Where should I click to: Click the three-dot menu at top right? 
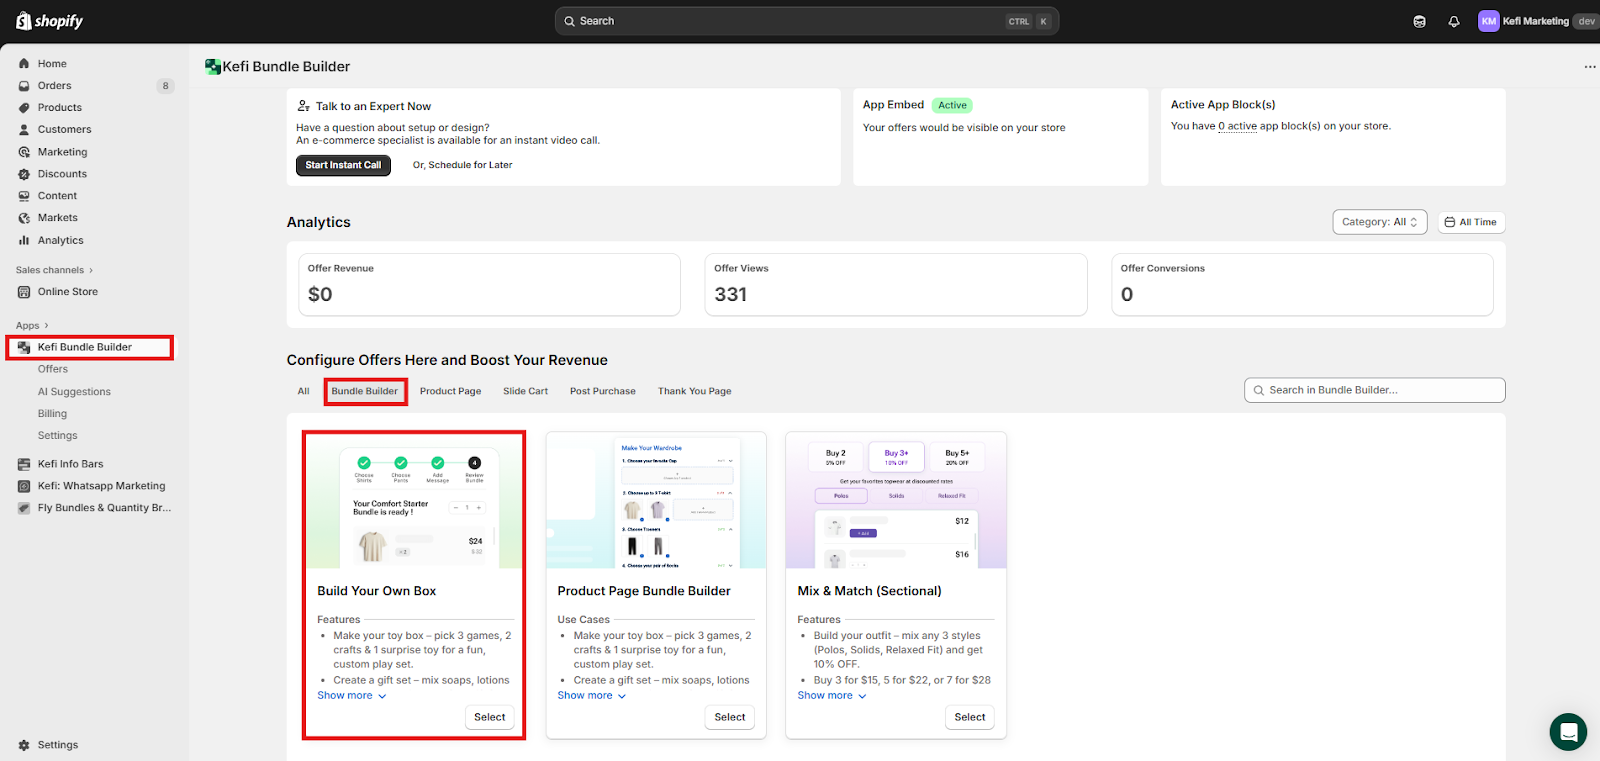(x=1590, y=67)
